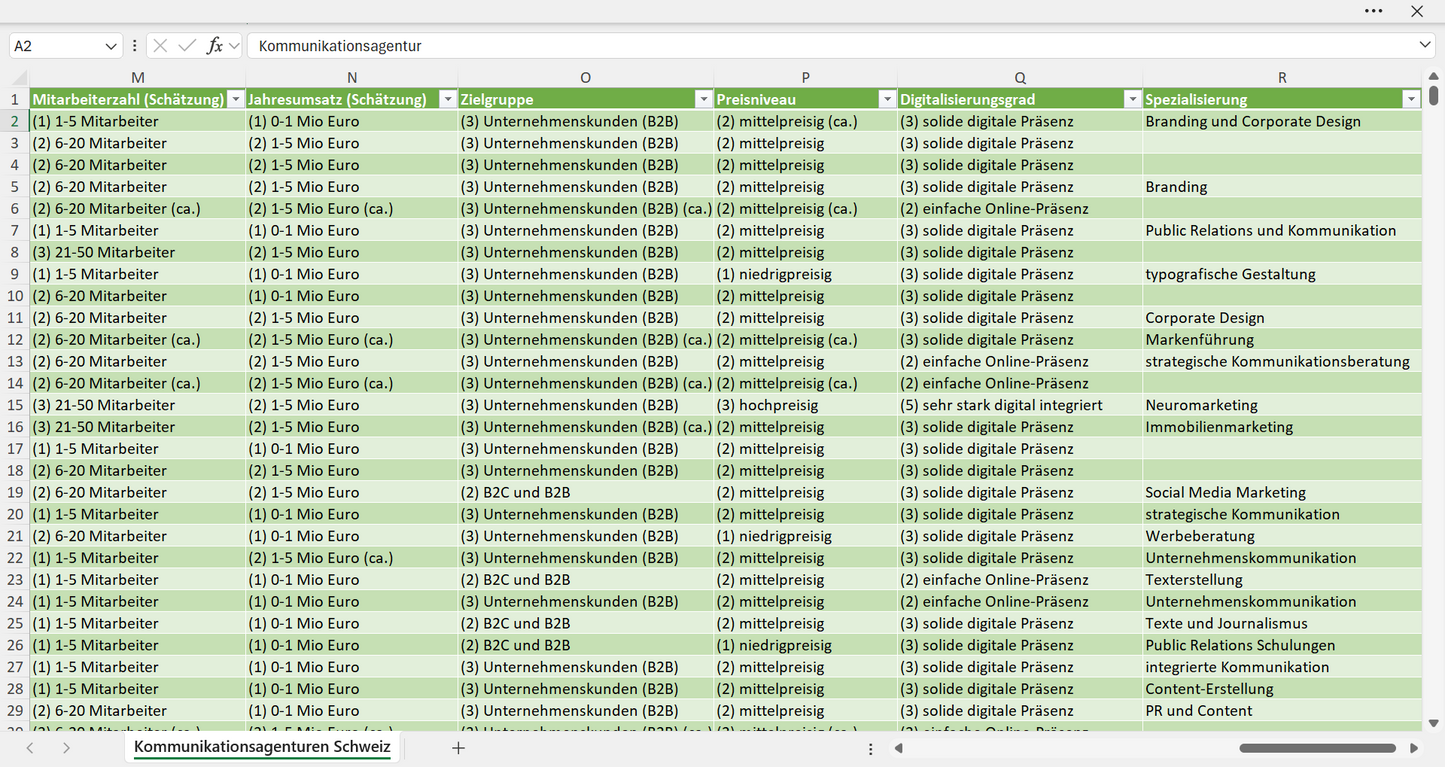Screen dimensions: 1445x767
Task: Open the three-dots more options menu
Action: pyautogui.click(x=1373, y=11)
